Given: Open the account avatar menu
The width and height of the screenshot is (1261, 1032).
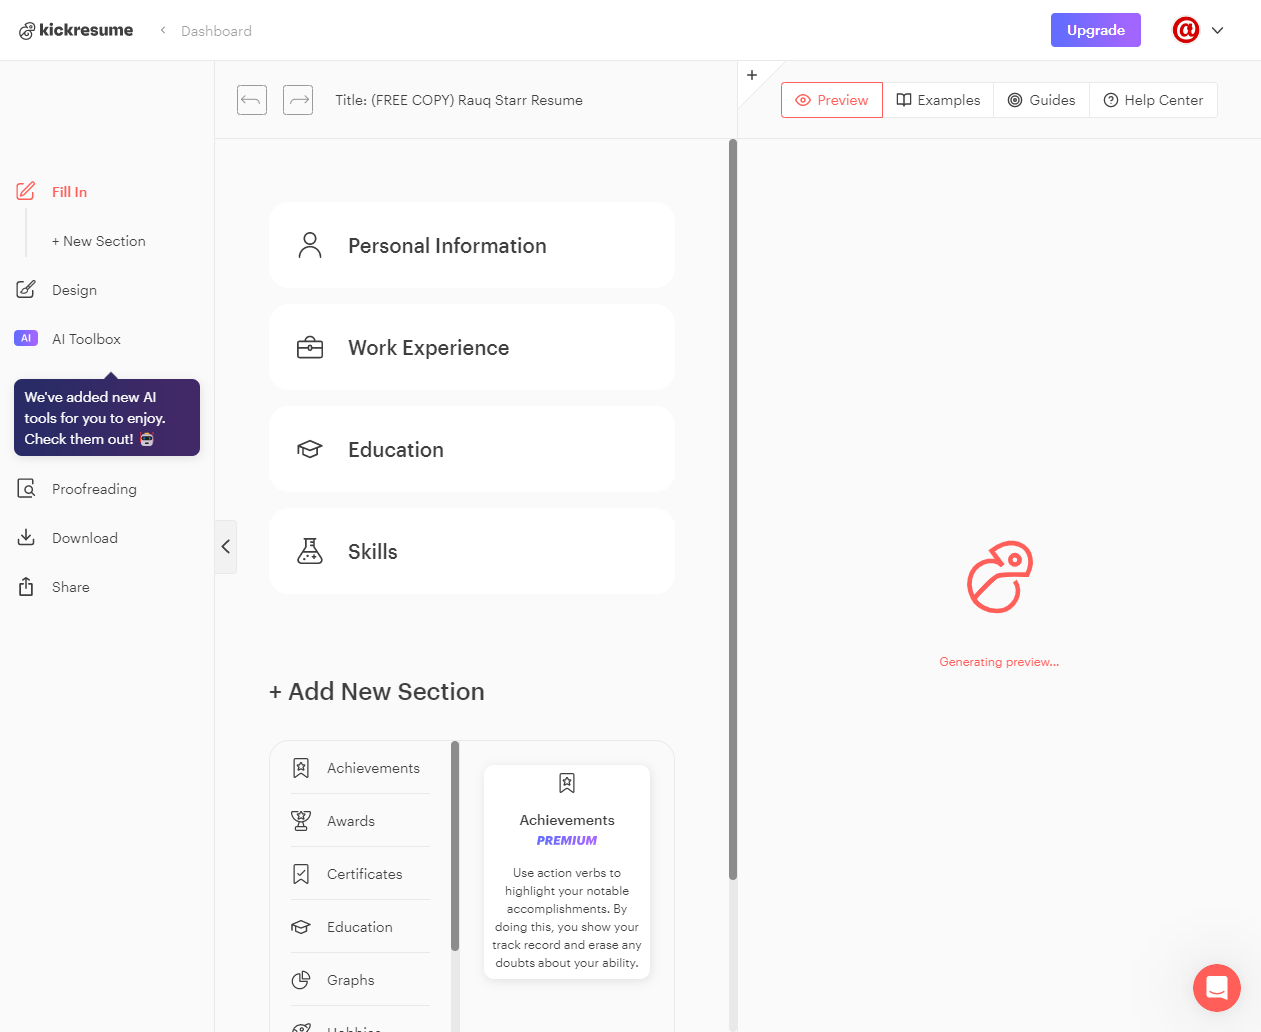Looking at the screenshot, I should click(x=1186, y=30).
